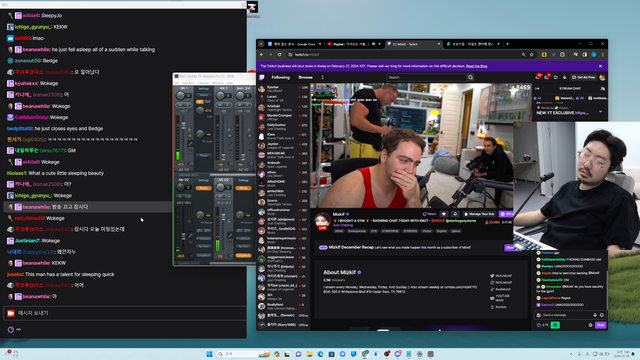
Task: Click the Twitch logo home icon
Action: pyautogui.click(x=262, y=77)
